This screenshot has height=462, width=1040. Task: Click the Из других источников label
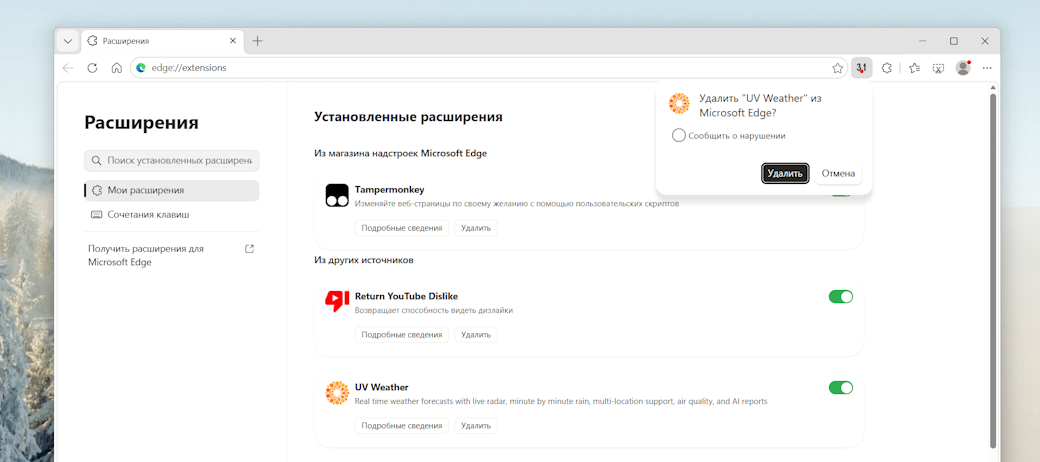click(x=363, y=260)
